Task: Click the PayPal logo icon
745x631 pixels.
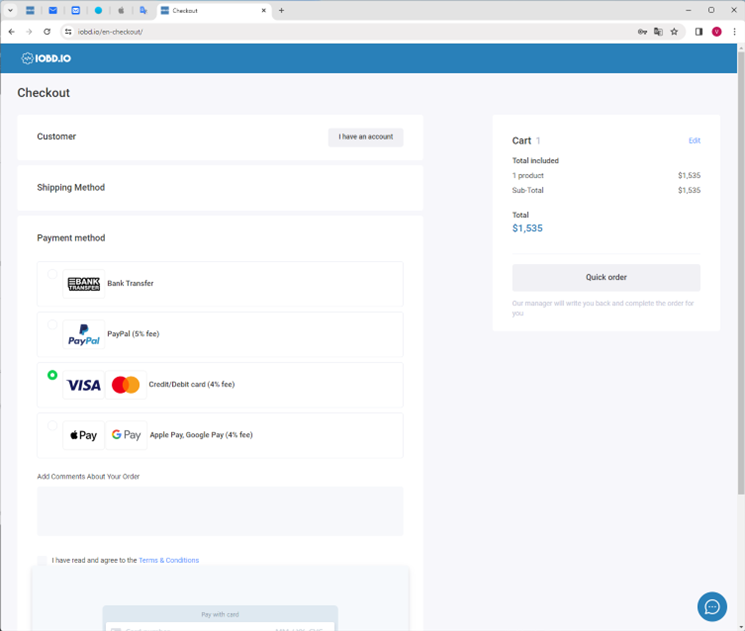Action: pos(84,335)
